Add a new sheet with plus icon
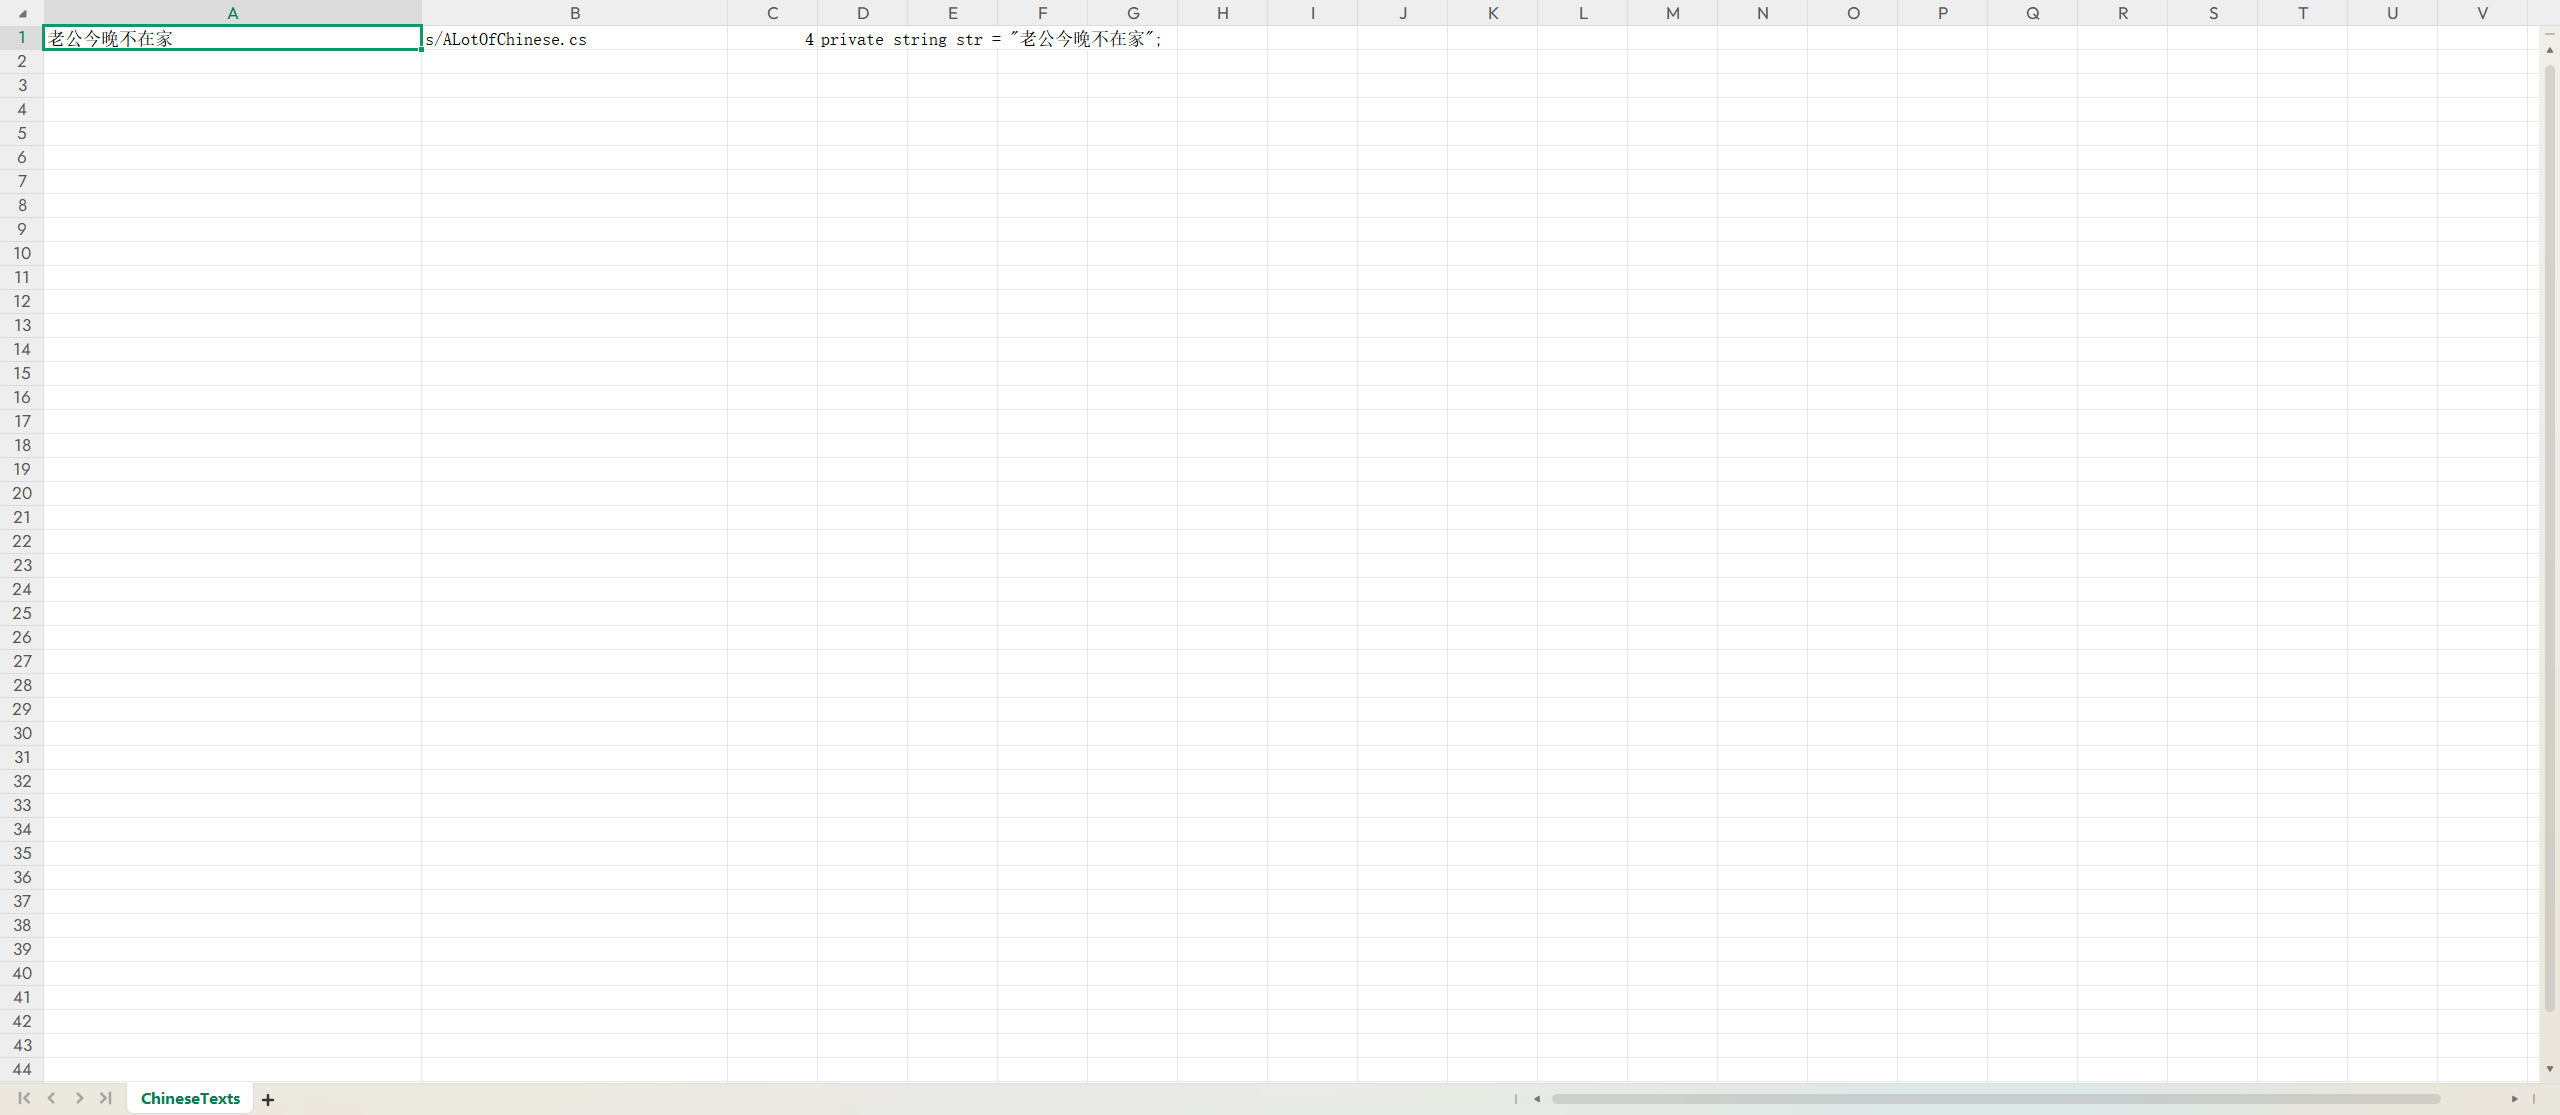2560x1115 pixels. (x=268, y=1099)
